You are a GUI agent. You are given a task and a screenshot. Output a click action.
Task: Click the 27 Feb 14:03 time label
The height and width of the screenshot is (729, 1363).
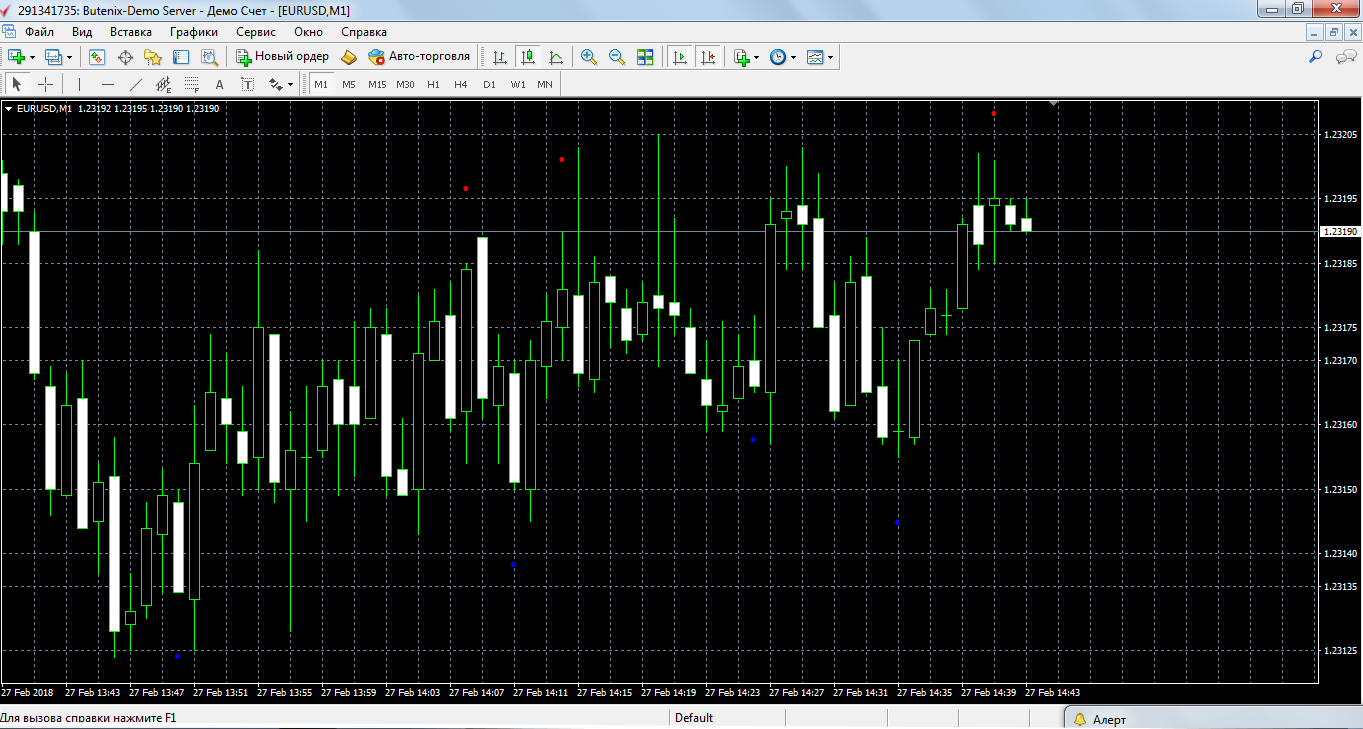click(413, 692)
